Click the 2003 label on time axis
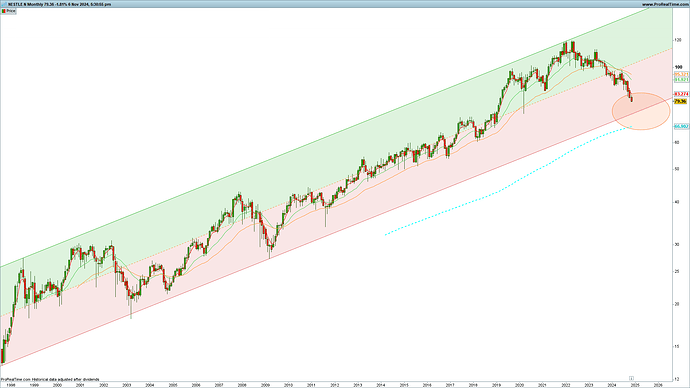 126,385
